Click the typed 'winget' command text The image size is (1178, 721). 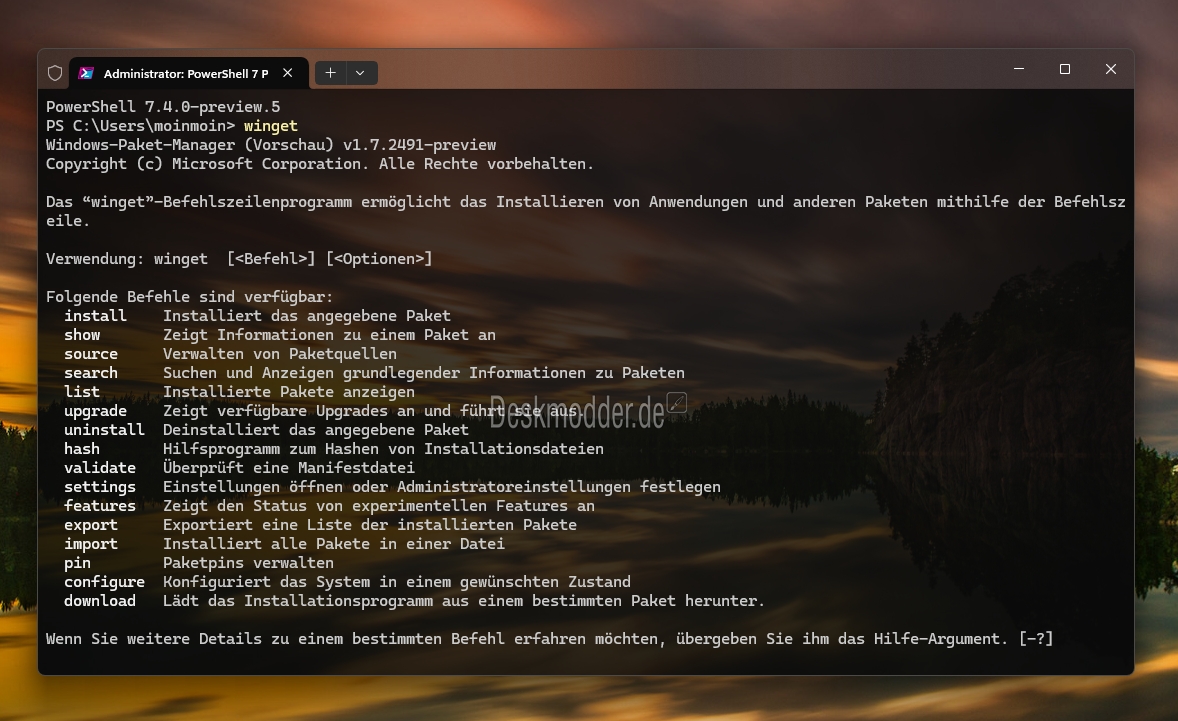click(270, 126)
